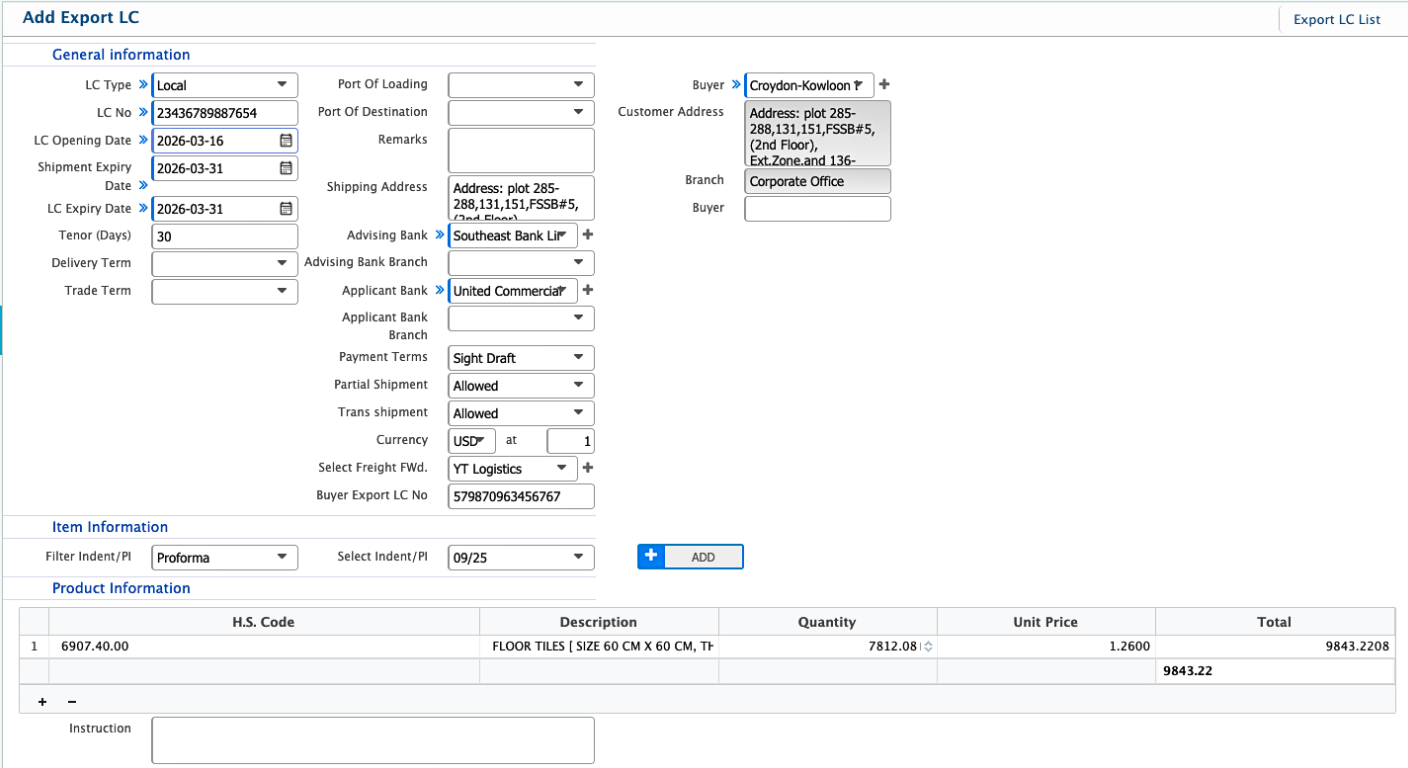Click the FLOOR TILES description cell

point(599,647)
